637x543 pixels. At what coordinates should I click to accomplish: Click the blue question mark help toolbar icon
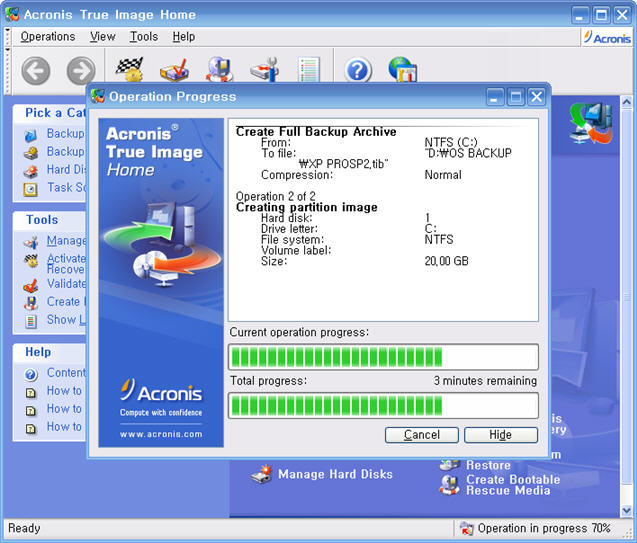[x=358, y=70]
